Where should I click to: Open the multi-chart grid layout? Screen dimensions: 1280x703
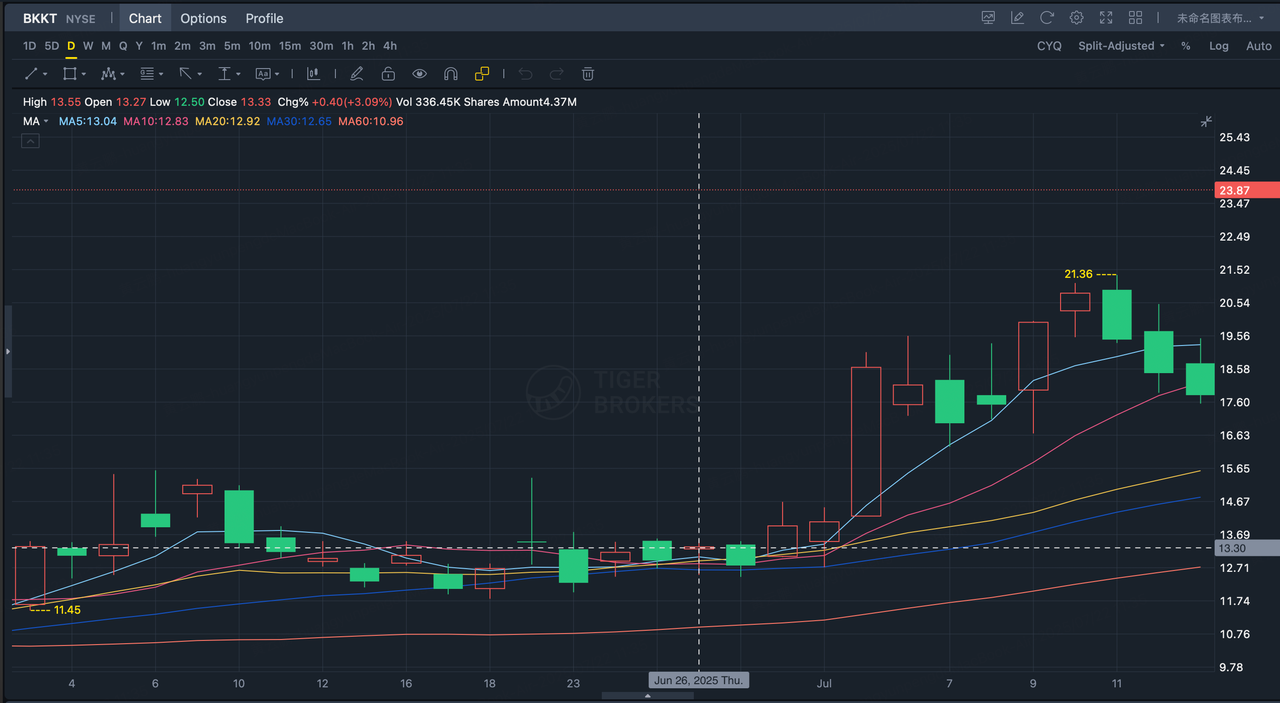click(1135, 17)
